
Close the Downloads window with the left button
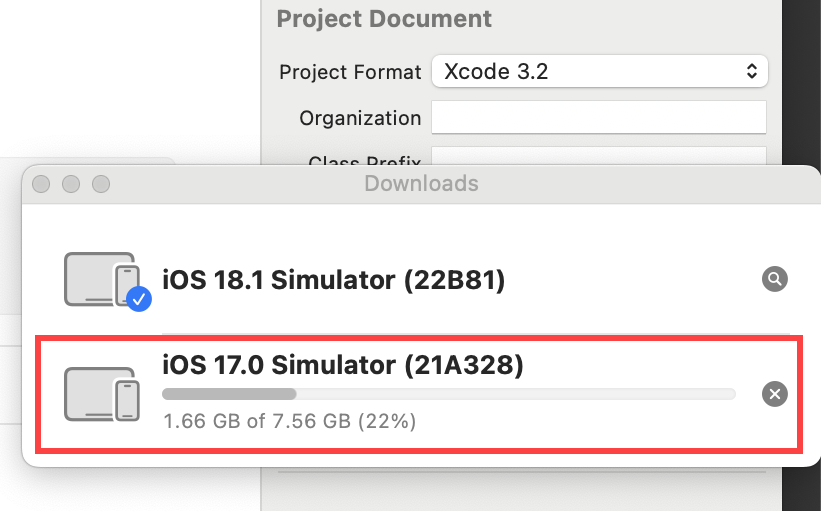[x=41, y=184]
